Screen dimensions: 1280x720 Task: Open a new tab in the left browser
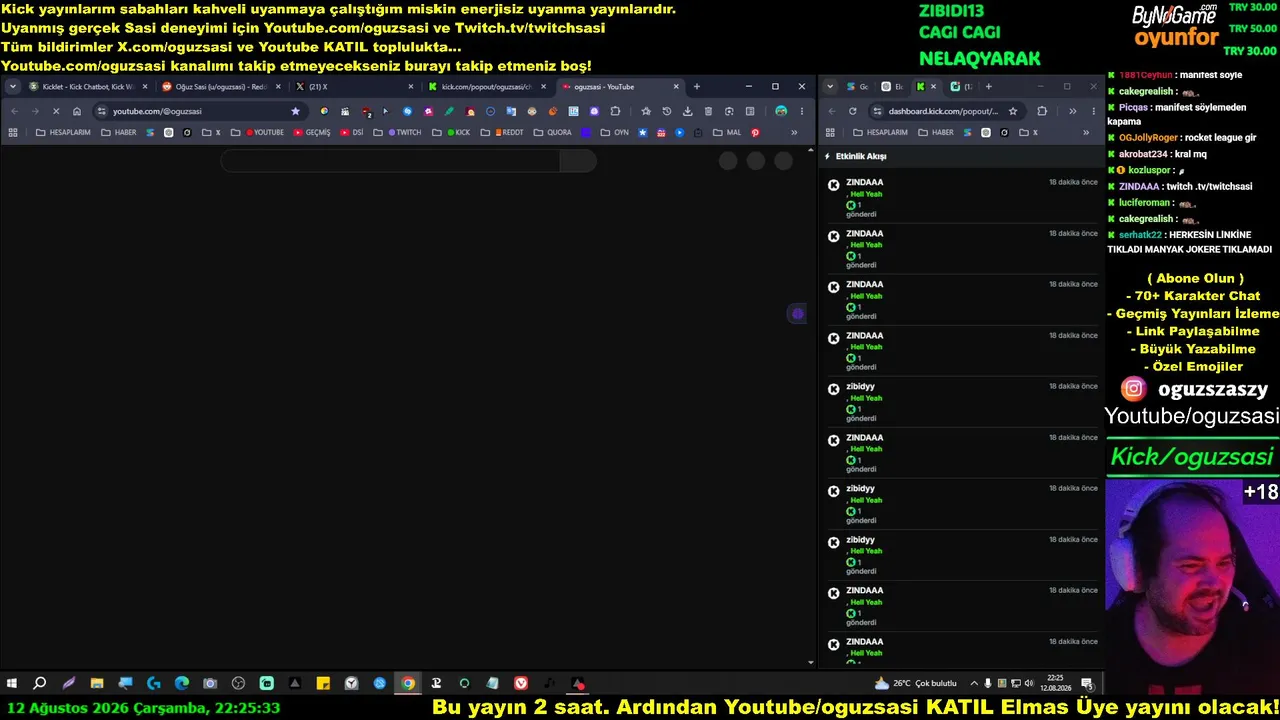pos(697,87)
